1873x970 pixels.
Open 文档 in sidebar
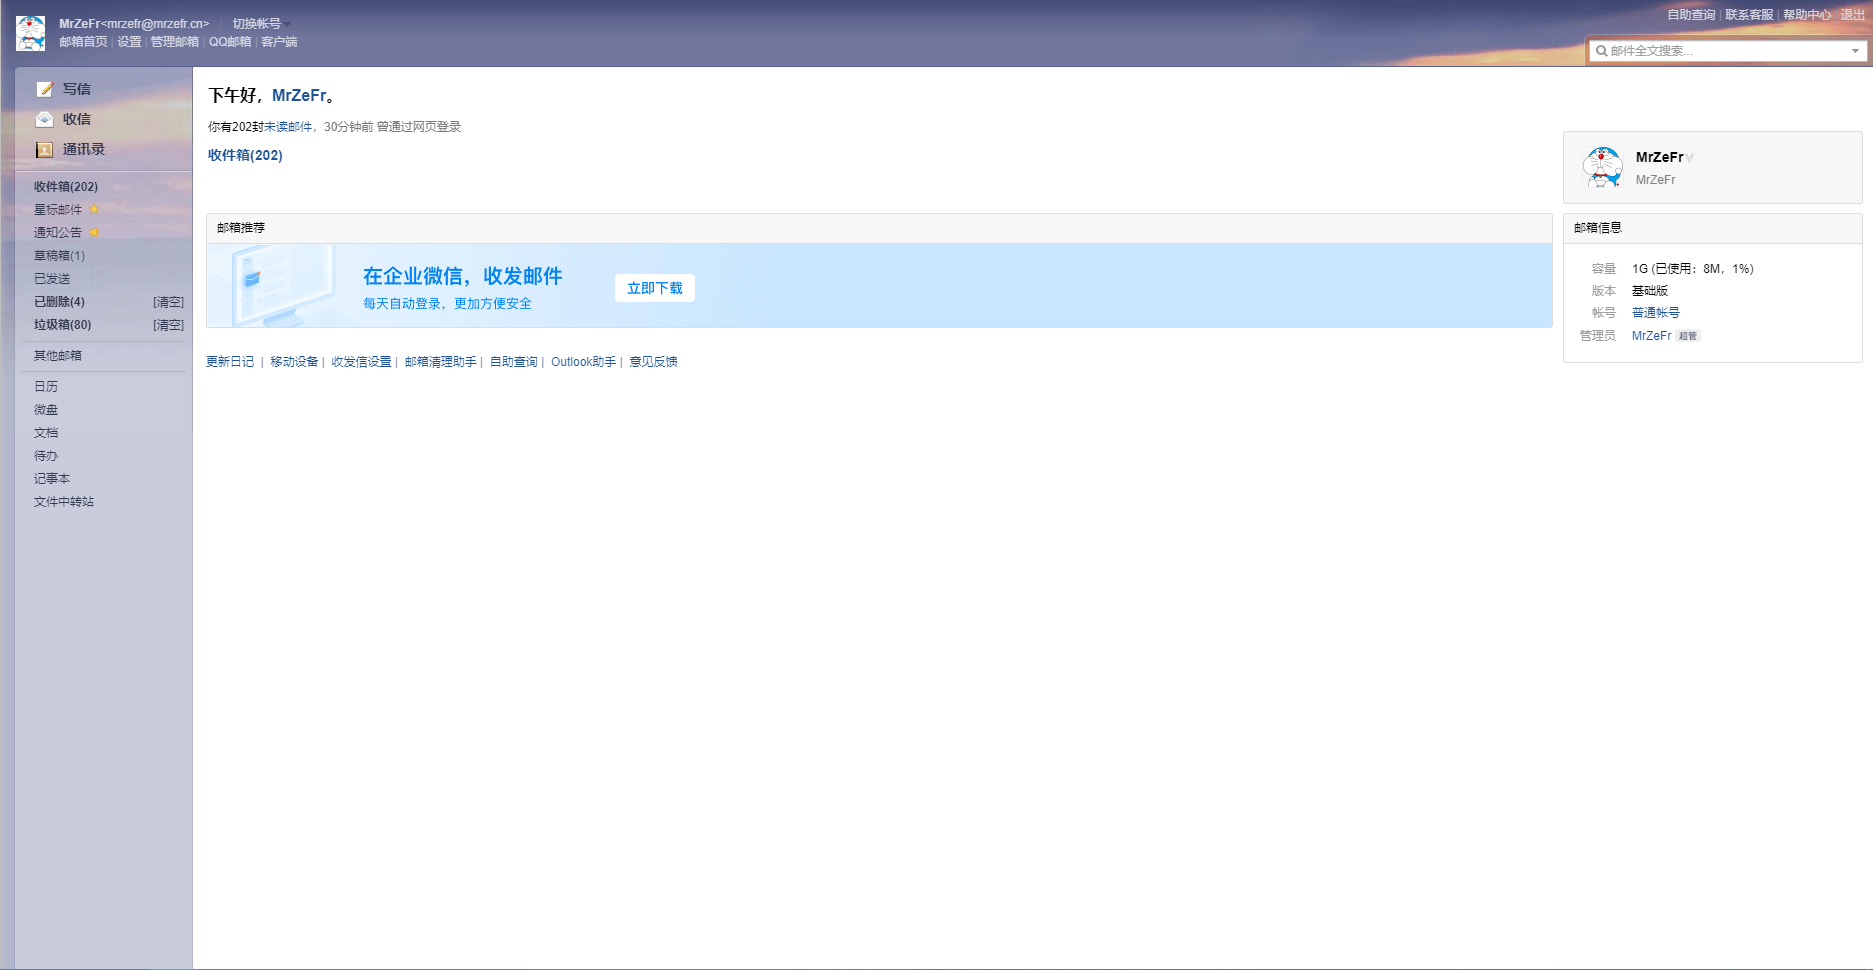pos(46,432)
